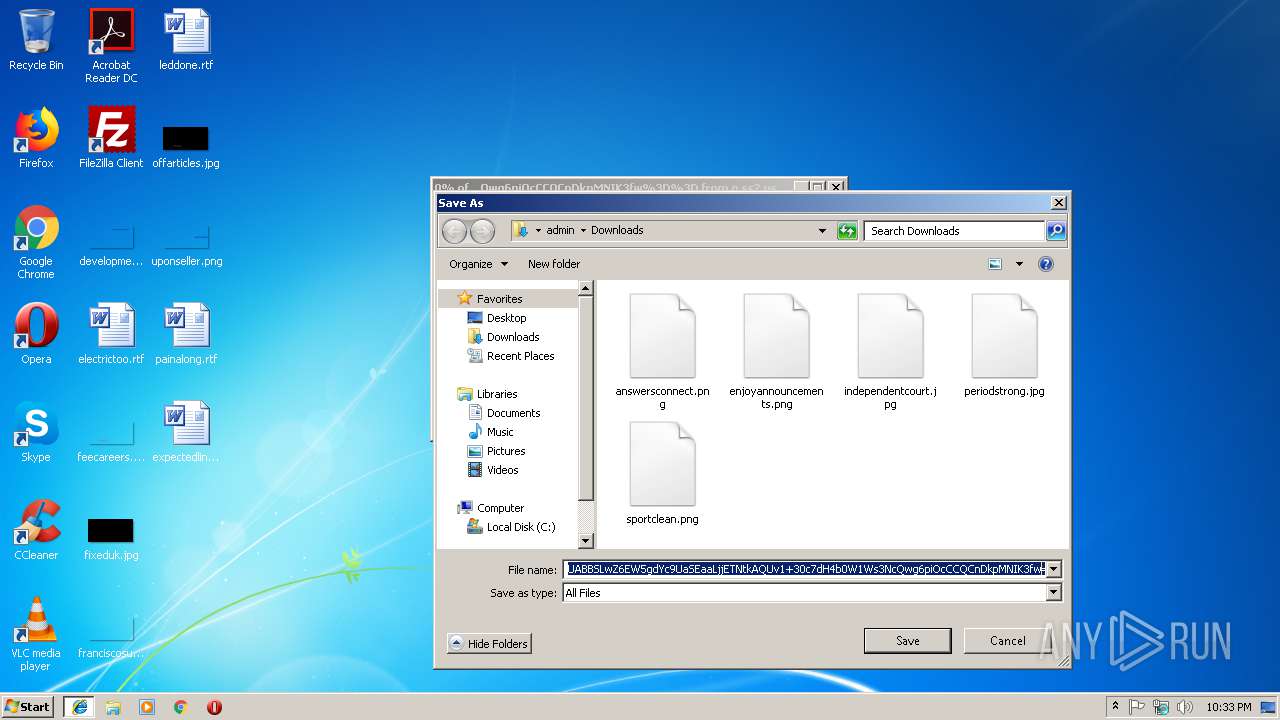Select Documents library
1280x720 pixels.
[x=513, y=413]
